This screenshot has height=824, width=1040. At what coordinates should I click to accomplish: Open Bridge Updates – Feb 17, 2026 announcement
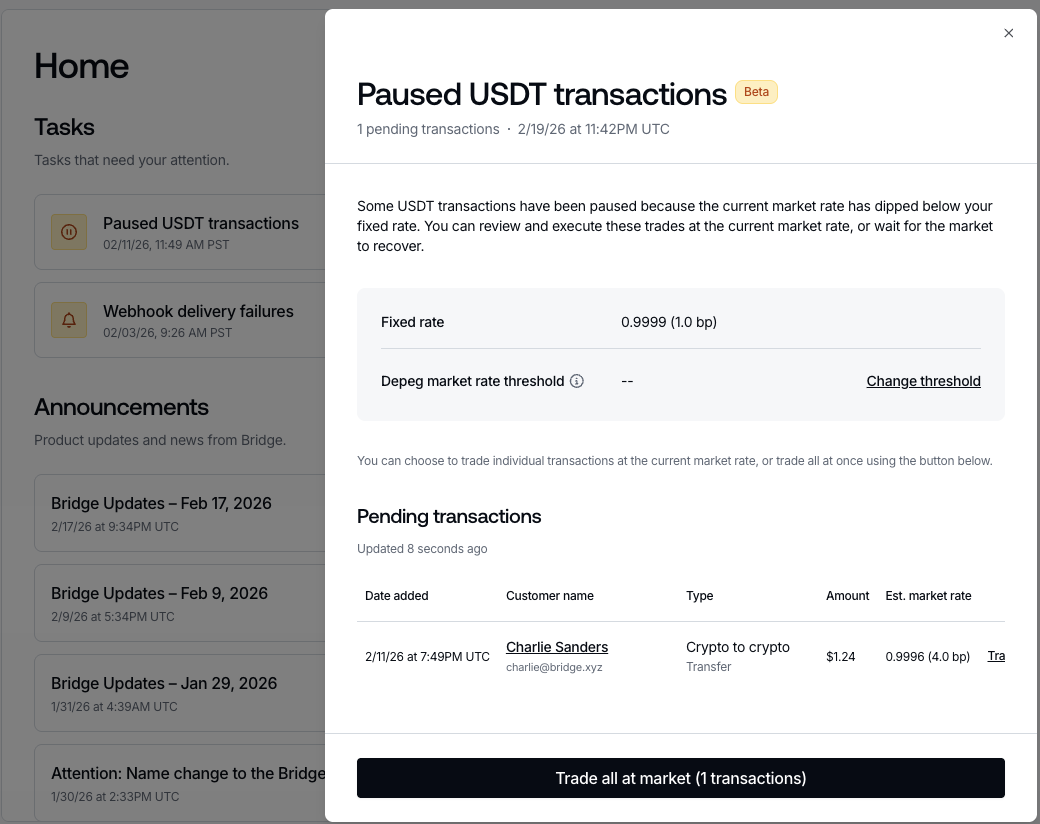pyautogui.click(x=161, y=504)
